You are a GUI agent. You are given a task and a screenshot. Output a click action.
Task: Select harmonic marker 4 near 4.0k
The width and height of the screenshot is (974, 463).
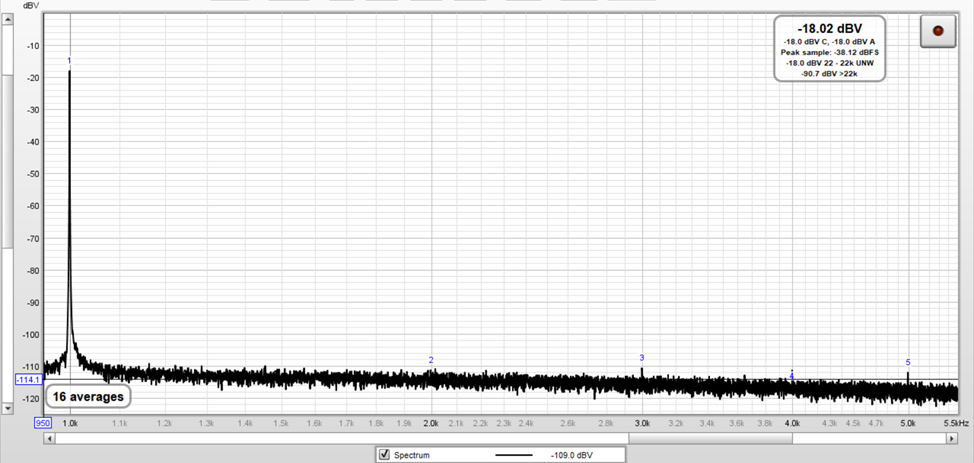792,375
